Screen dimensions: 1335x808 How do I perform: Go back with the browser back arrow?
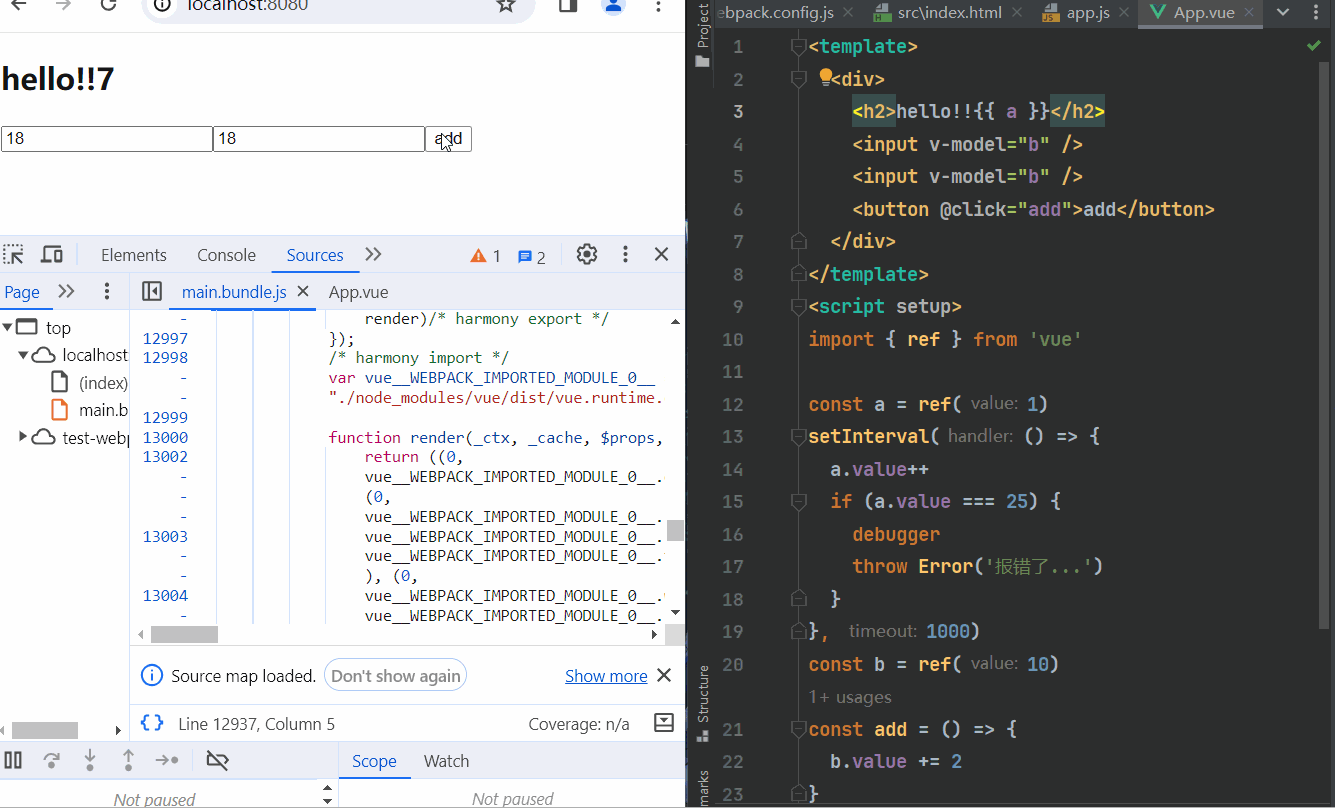pyautogui.click(x=18, y=5)
